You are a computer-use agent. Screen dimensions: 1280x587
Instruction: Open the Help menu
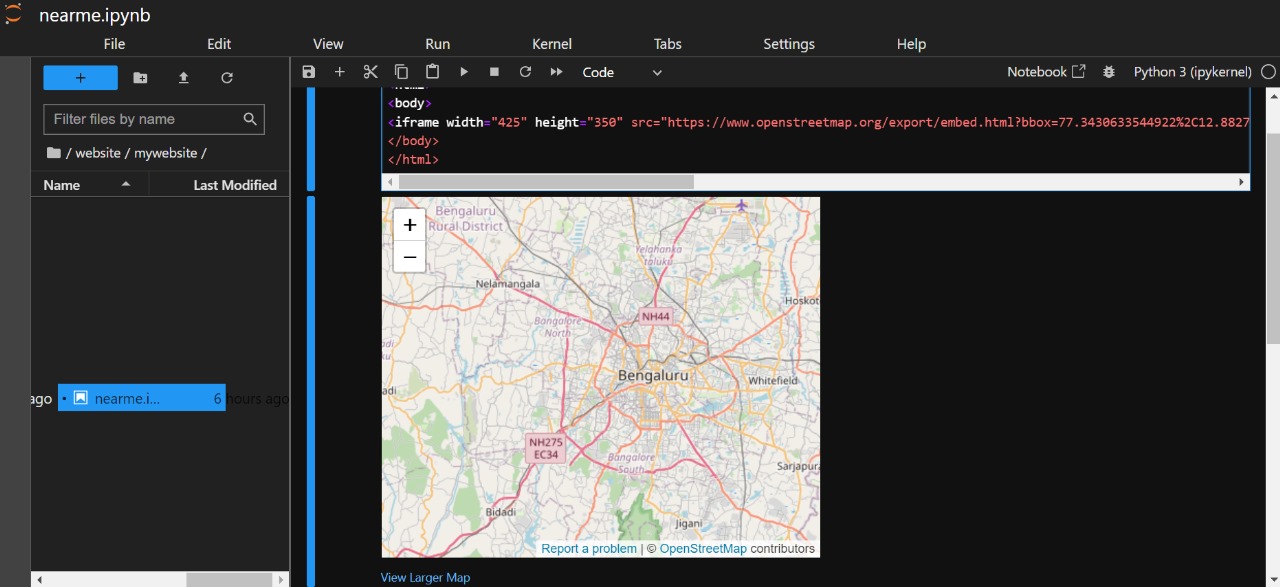pyautogui.click(x=911, y=44)
